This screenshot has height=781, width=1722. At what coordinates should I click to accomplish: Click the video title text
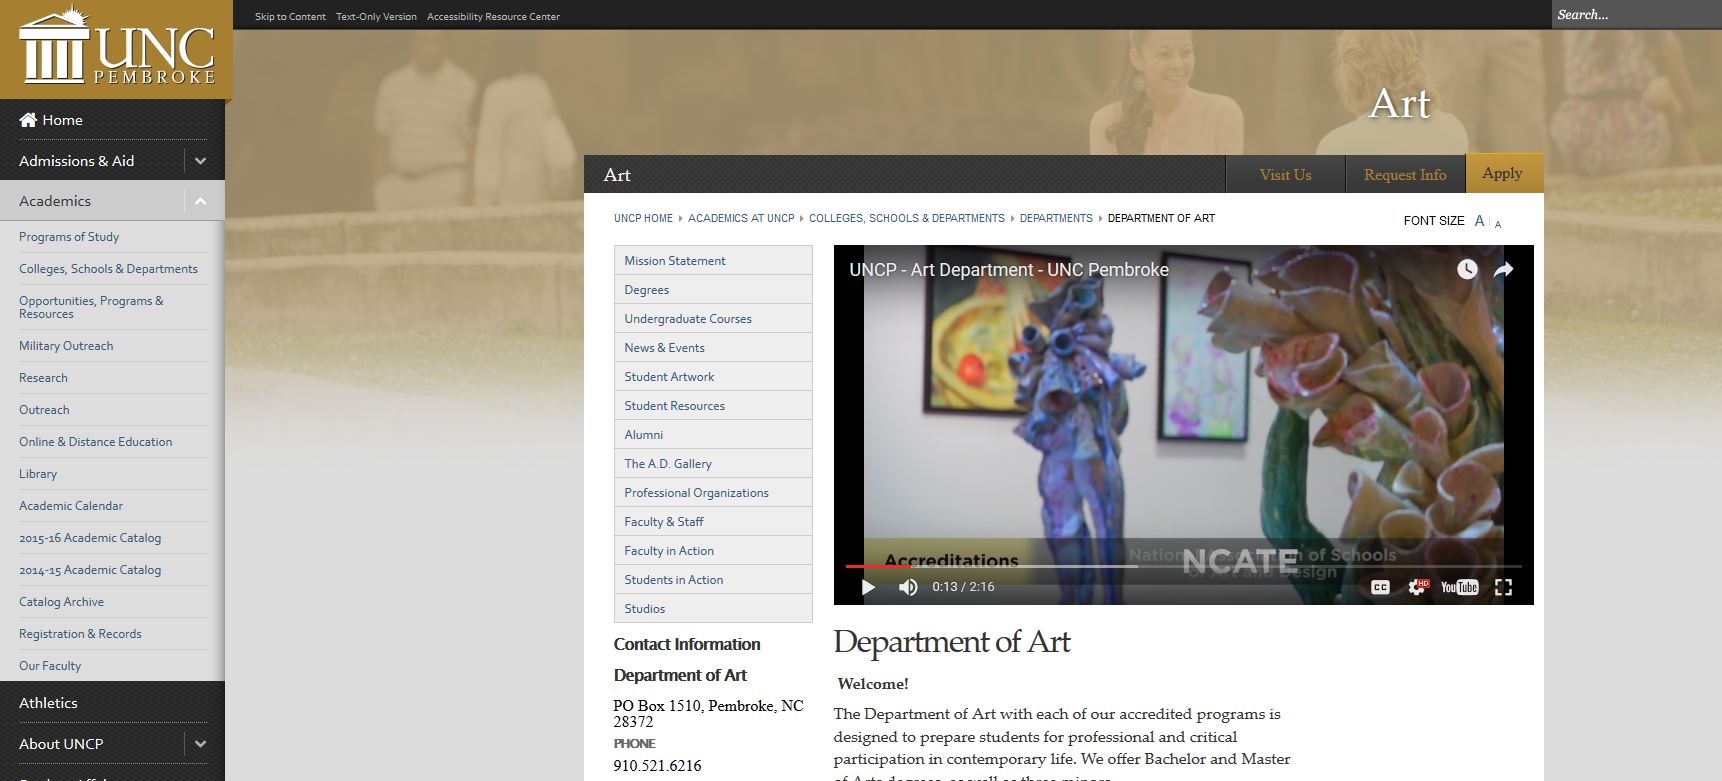click(1009, 270)
